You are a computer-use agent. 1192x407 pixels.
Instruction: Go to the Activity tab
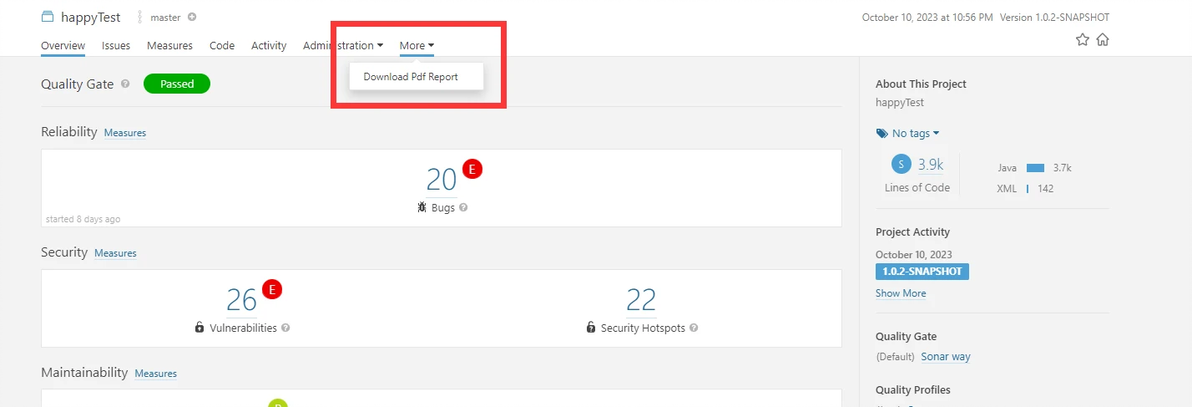tap(269, 46)
